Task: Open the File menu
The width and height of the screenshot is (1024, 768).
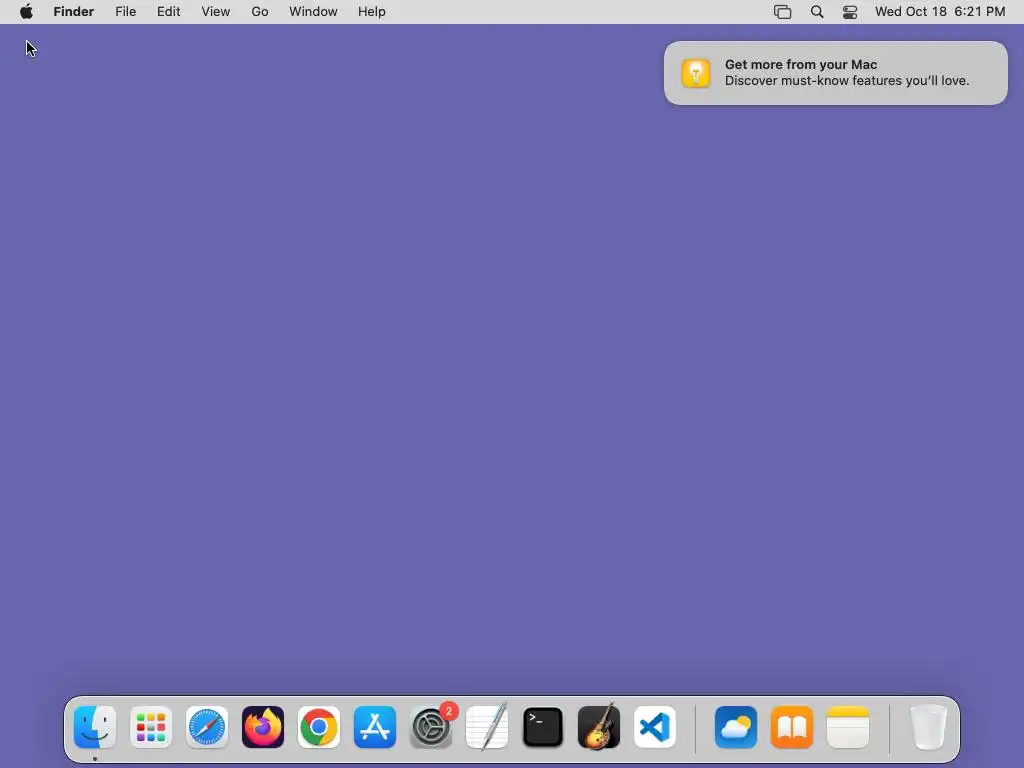Action: (125, 12)
